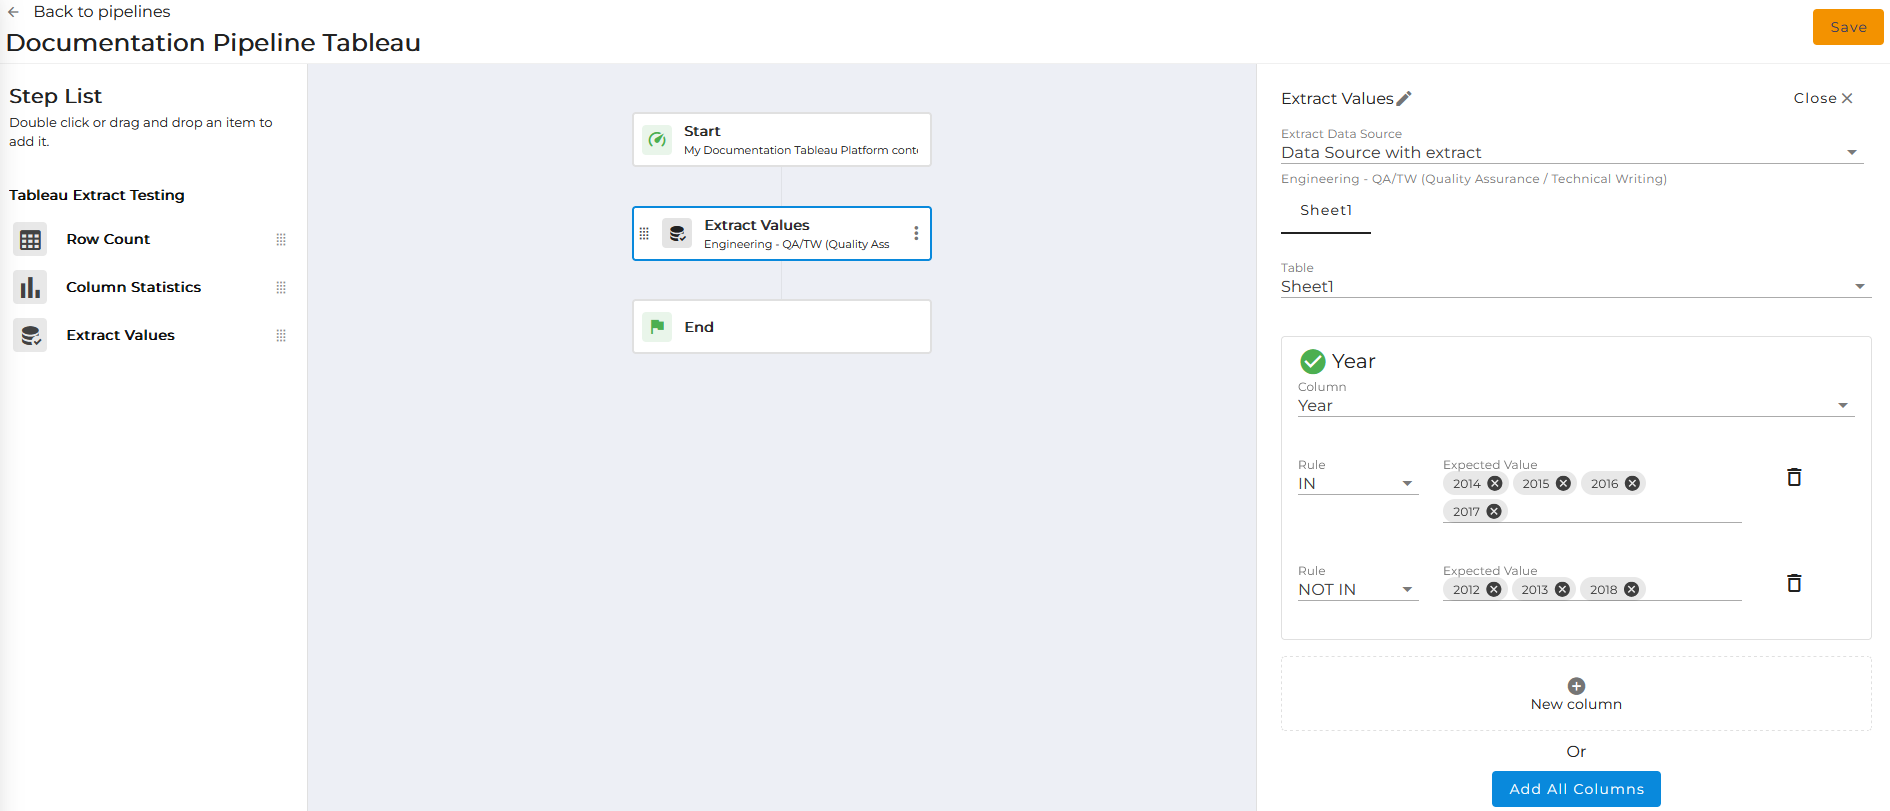Switch to the Sheet1 tab
Screen dimensions: 1890x811
[x=1326, y=211]
